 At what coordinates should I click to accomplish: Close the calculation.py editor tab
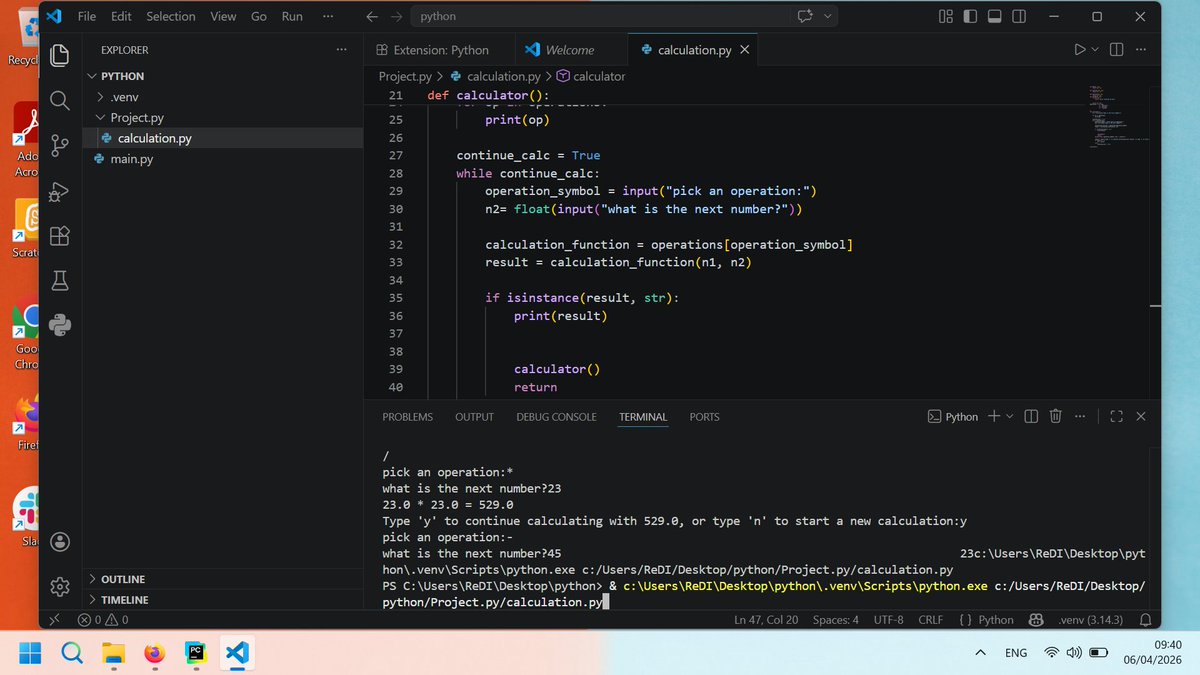(x=744, y=50)
